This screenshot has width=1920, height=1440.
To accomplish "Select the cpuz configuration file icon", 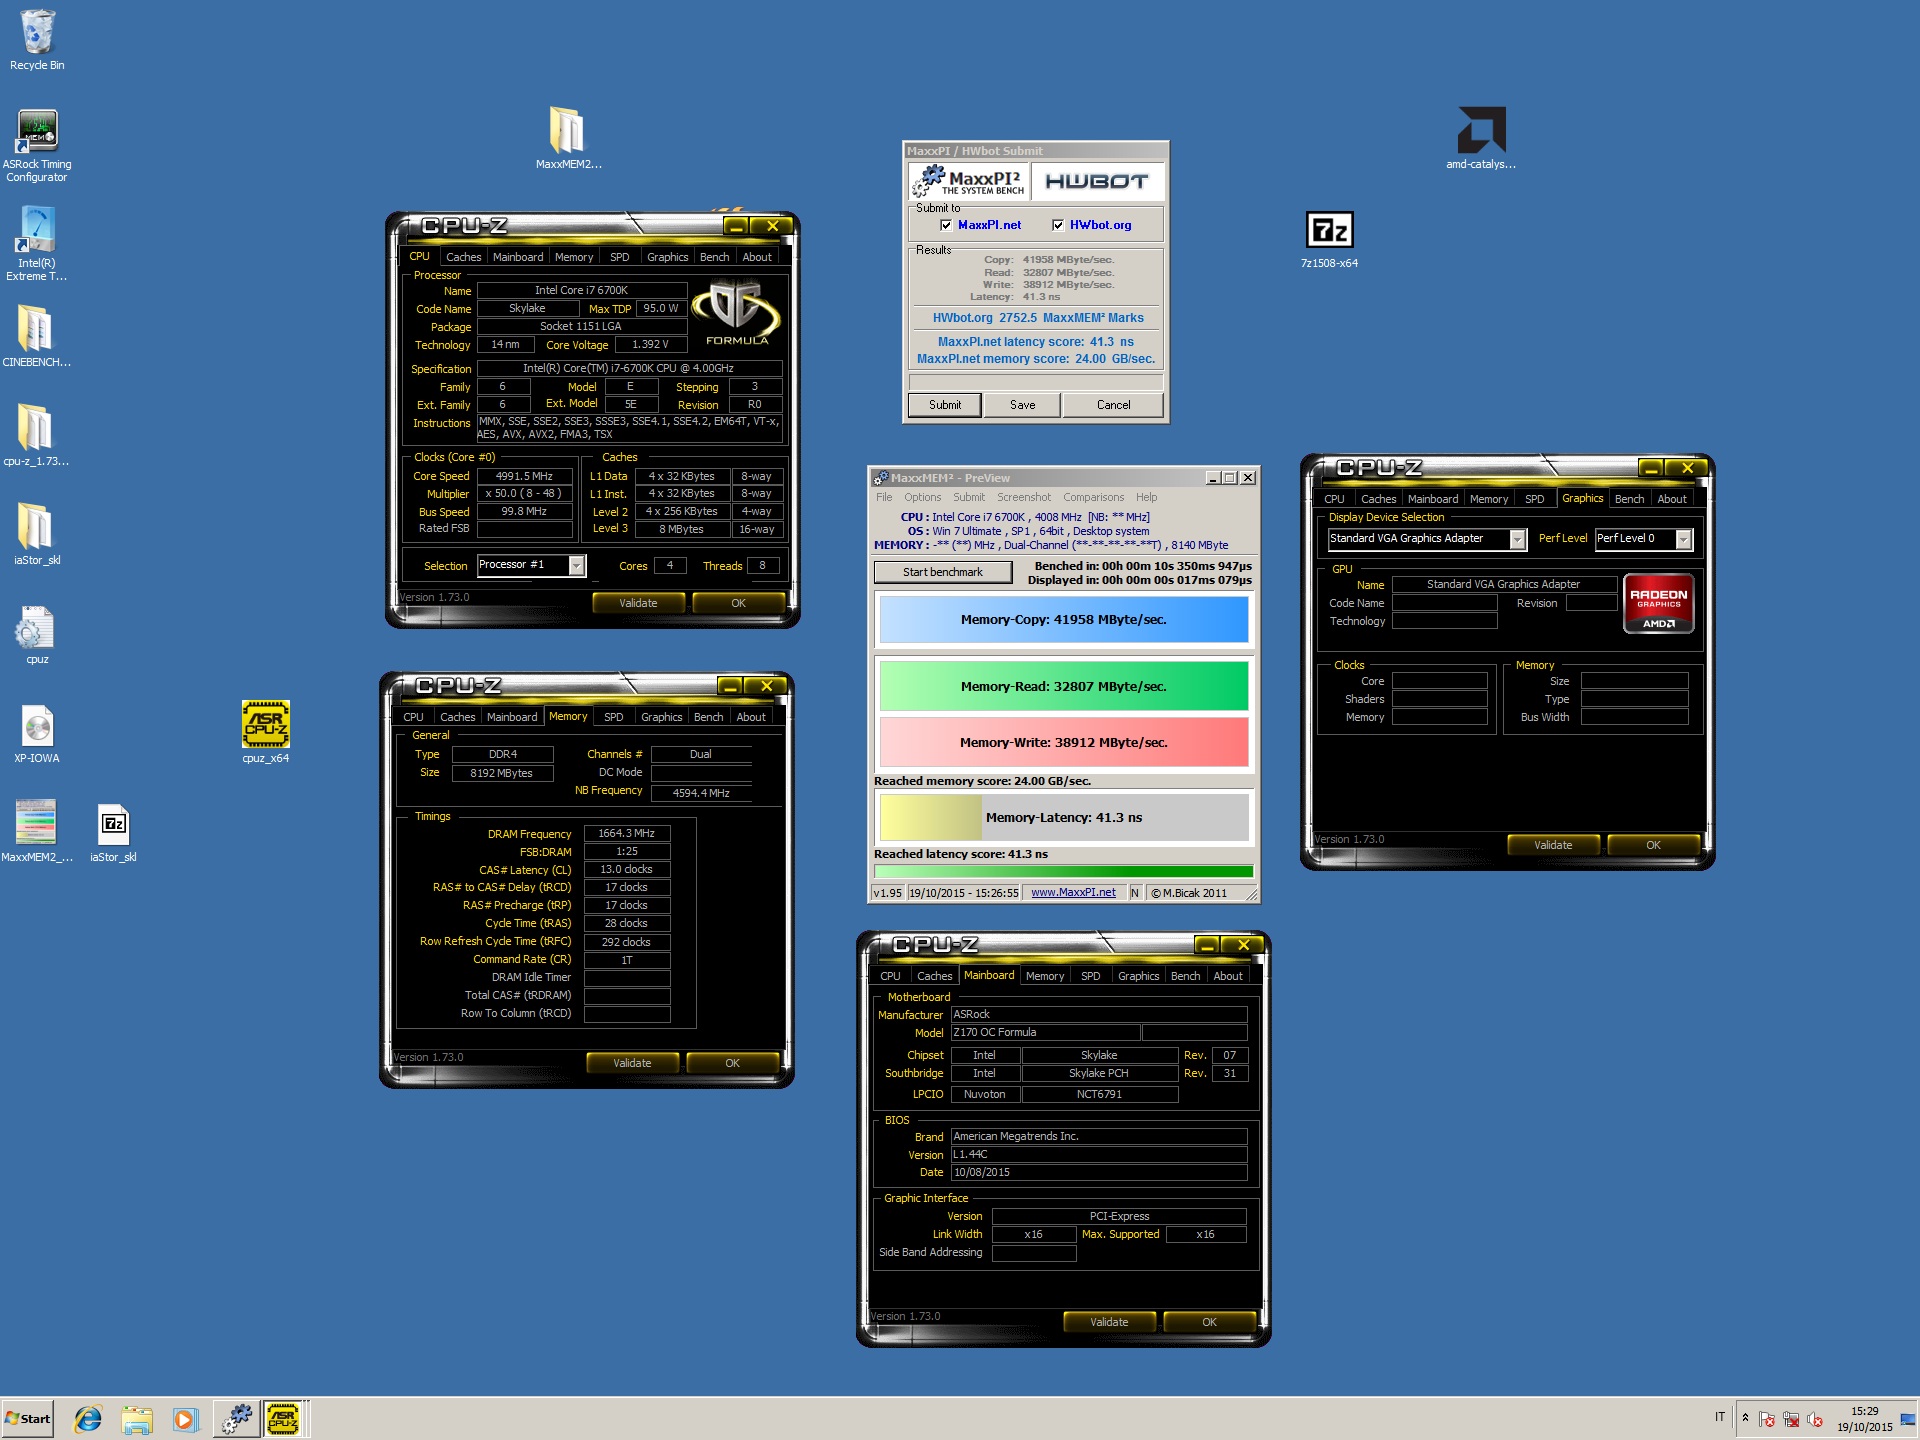I will 37,634.
